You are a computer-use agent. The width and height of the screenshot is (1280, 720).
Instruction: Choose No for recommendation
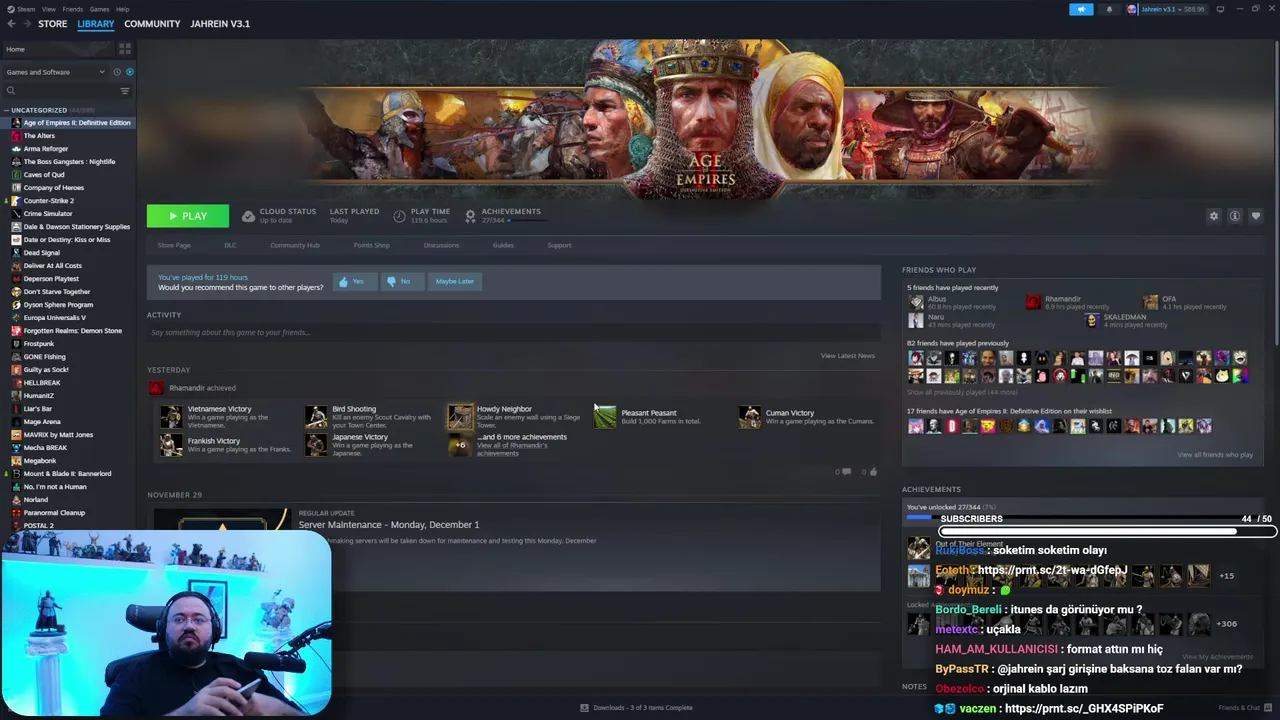pos(401,282)
